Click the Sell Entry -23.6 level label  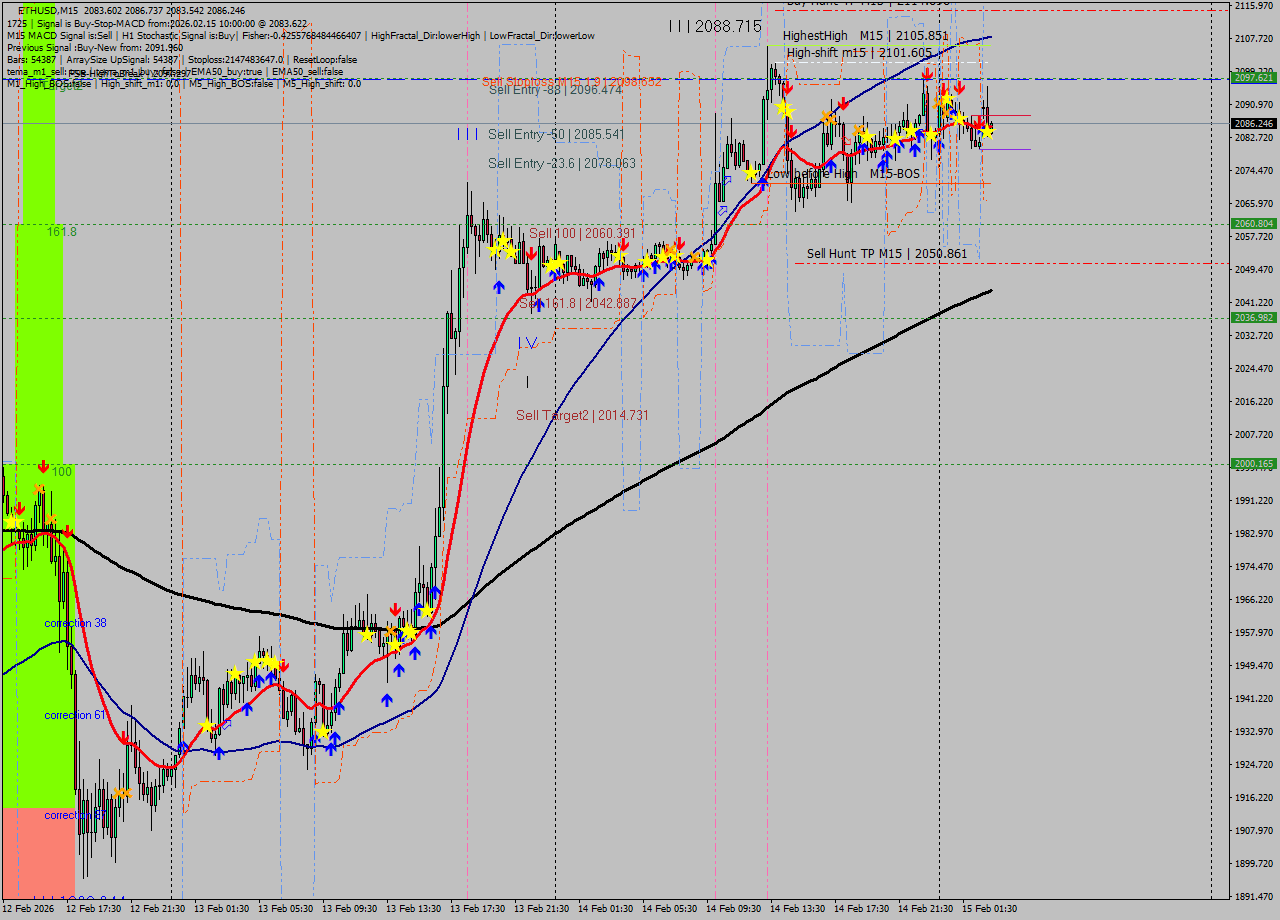561,163
